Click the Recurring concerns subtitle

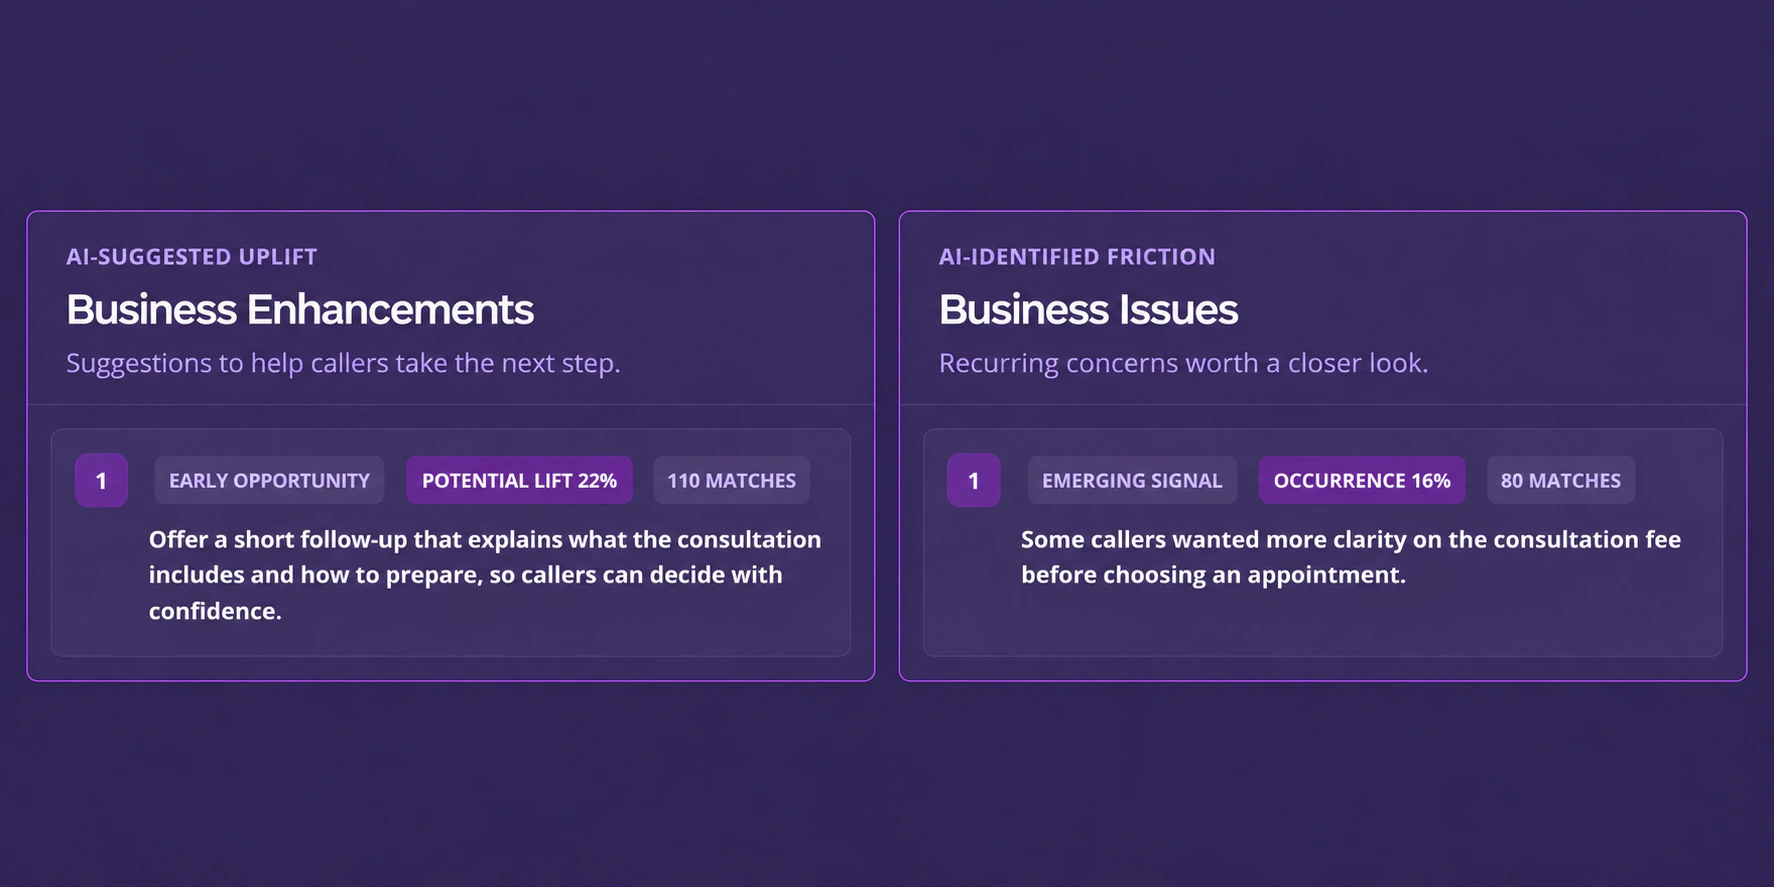(1183, 363)
